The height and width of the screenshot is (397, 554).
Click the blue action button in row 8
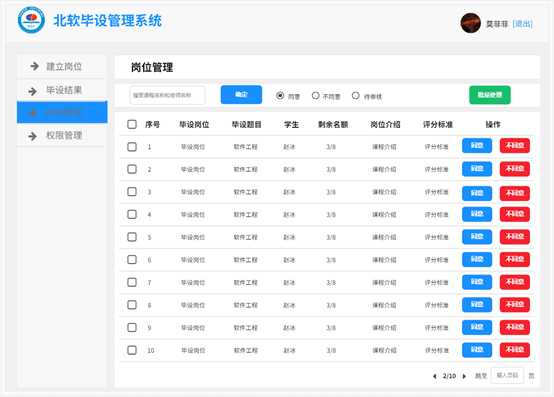(x=477, y=304)
